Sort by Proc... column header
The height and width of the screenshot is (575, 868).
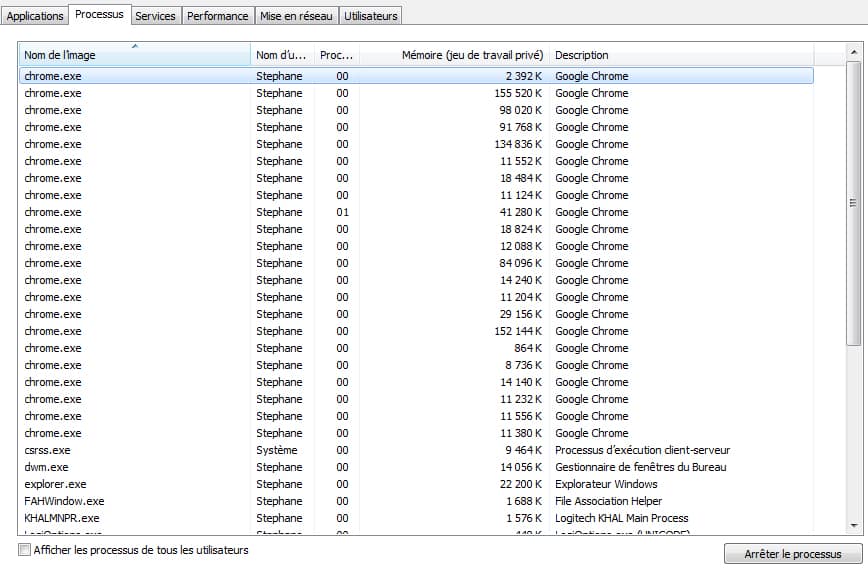tap(337, 55)
